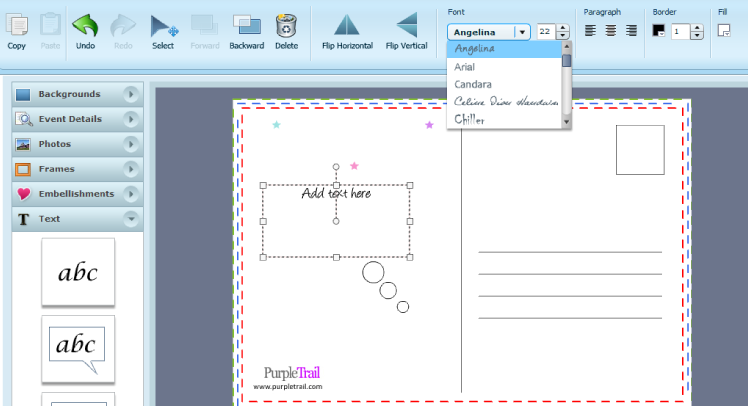Viewport: 748px width, 406px height.
Task: Select the cyan star embellishment
Action: coord(276,125)
